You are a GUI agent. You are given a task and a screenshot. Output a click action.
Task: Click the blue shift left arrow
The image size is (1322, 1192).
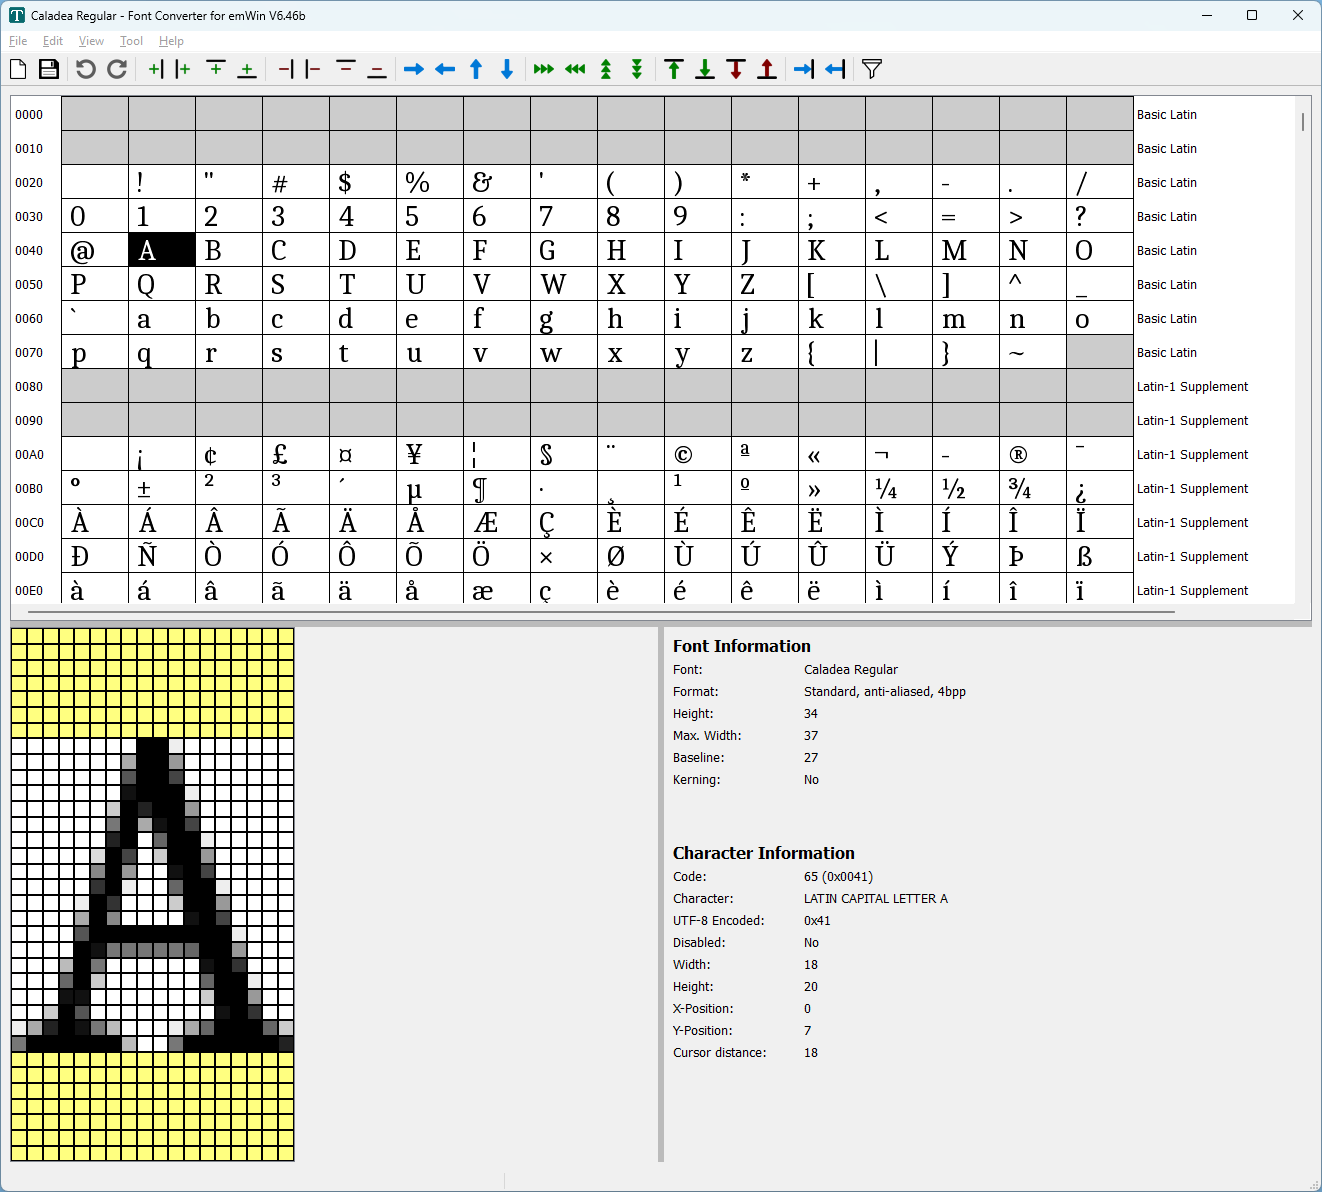click(x=445, y=69)
